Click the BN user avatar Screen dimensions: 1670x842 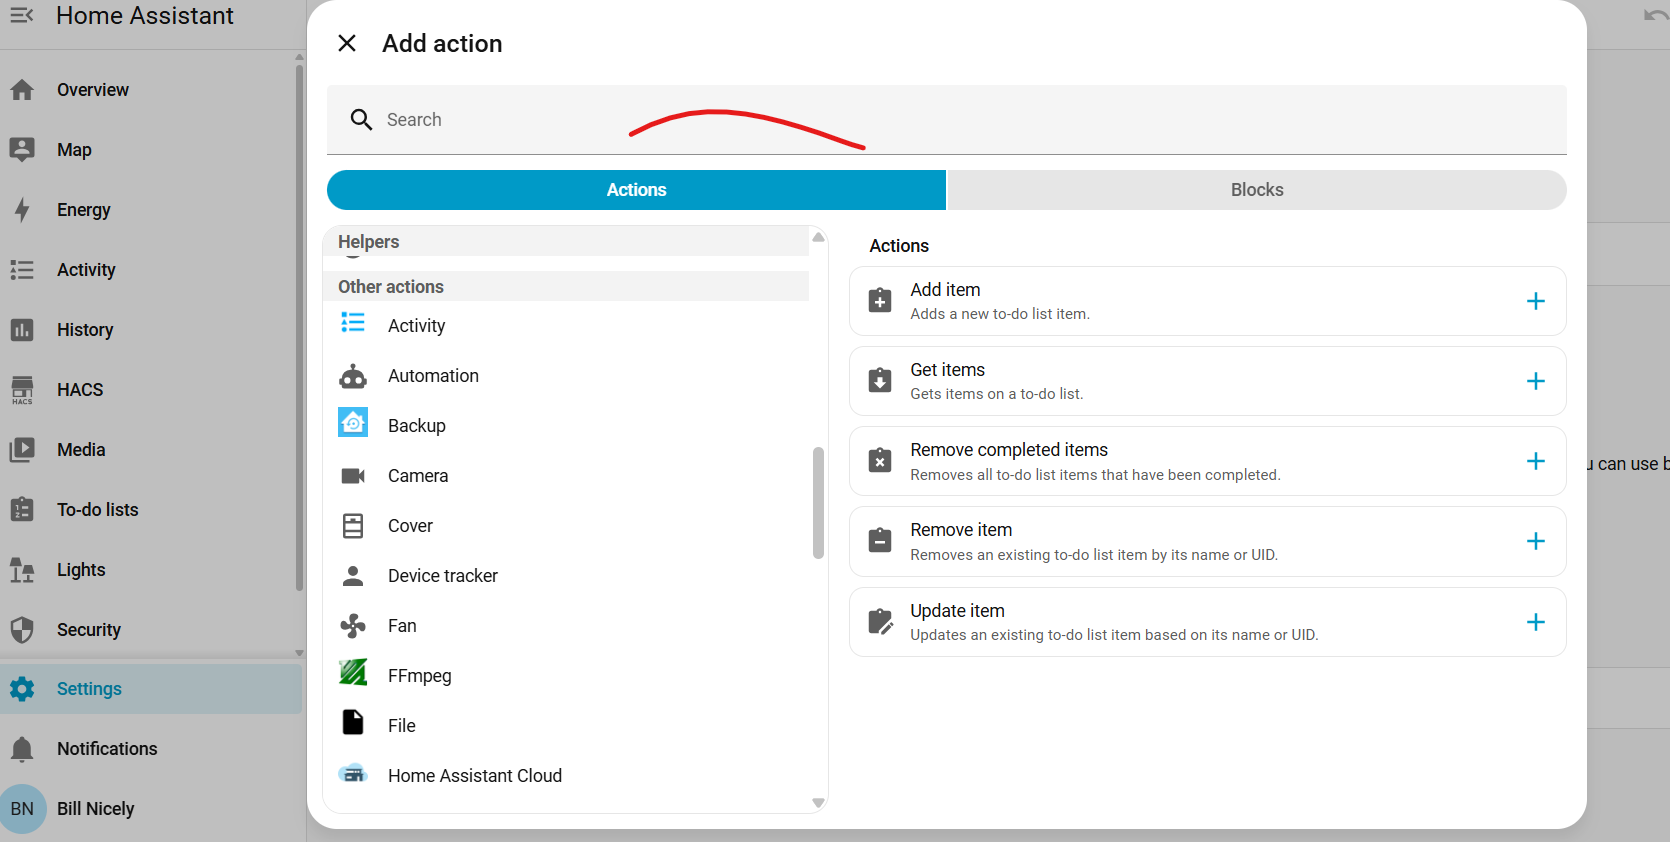pos(22,809)
